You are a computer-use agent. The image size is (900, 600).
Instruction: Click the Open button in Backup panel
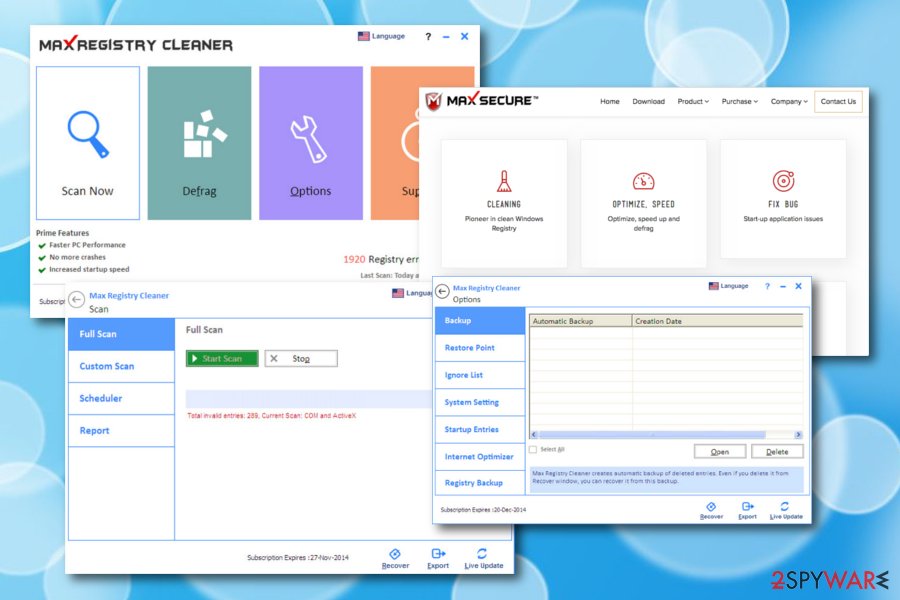point(720,452)
